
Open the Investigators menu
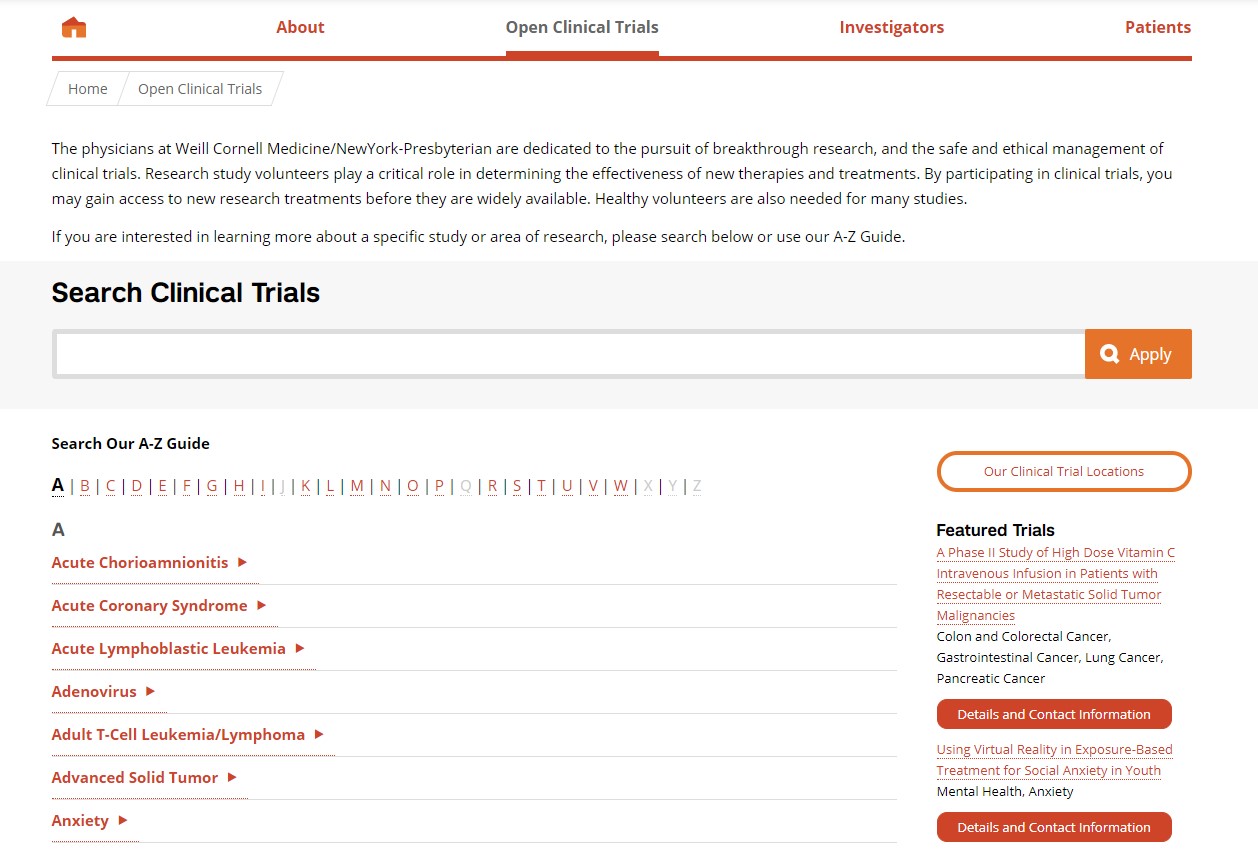pos(891,27)
